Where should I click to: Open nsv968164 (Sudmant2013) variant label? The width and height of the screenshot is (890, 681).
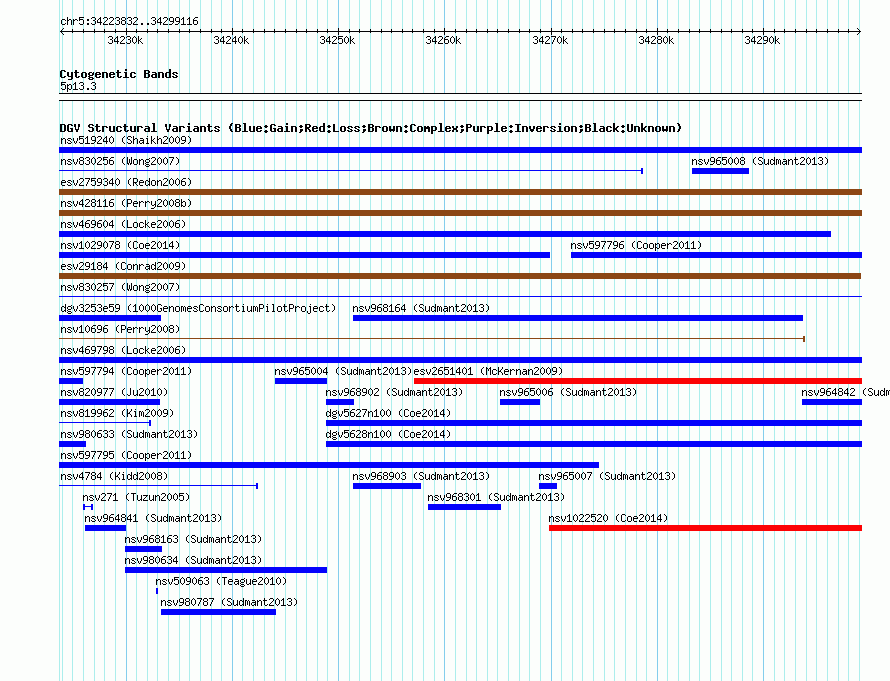point(421,308)
